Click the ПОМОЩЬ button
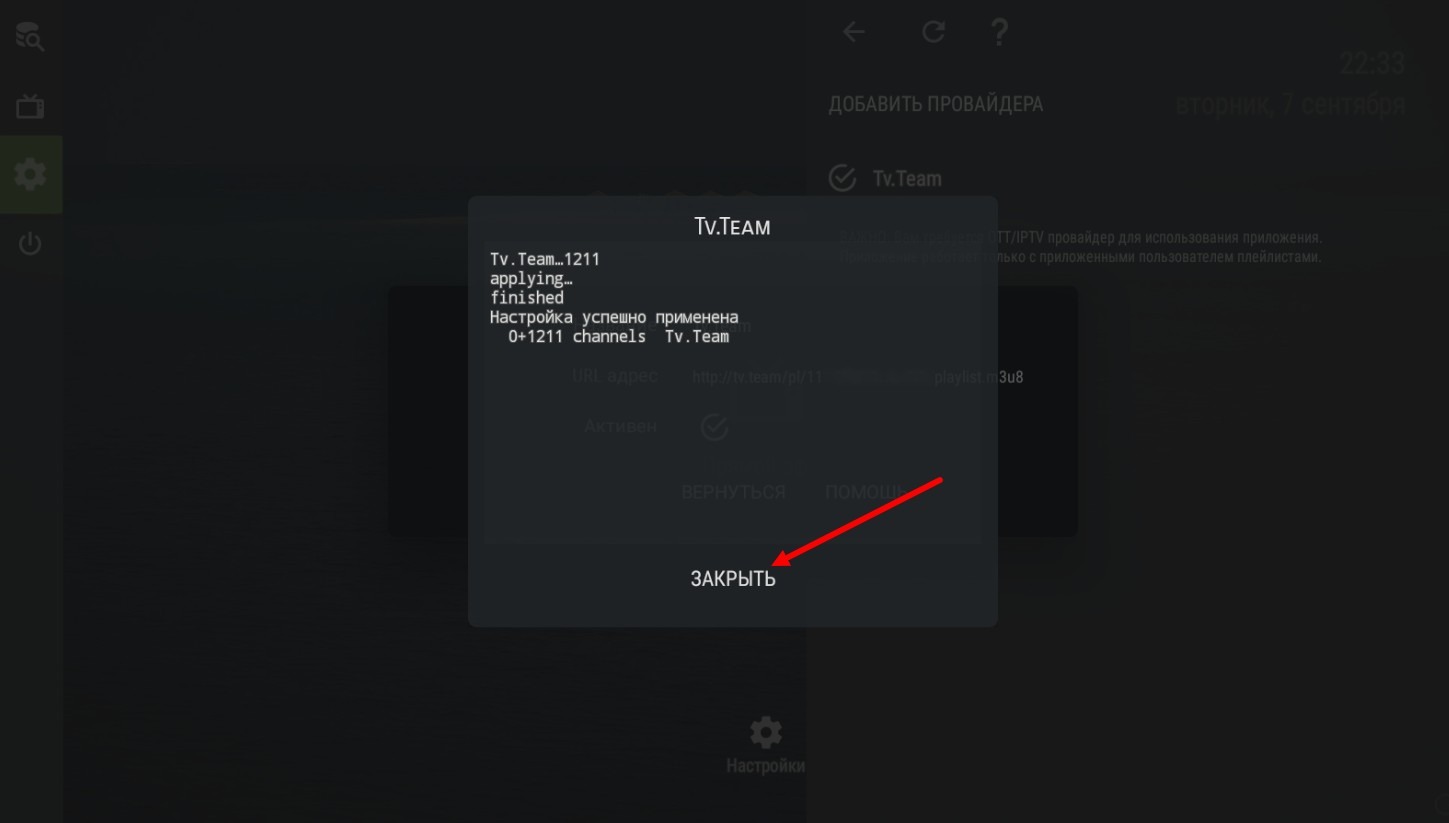This screenshot has height=823, width=1449. pyautogui.click(x=865, y=493)
